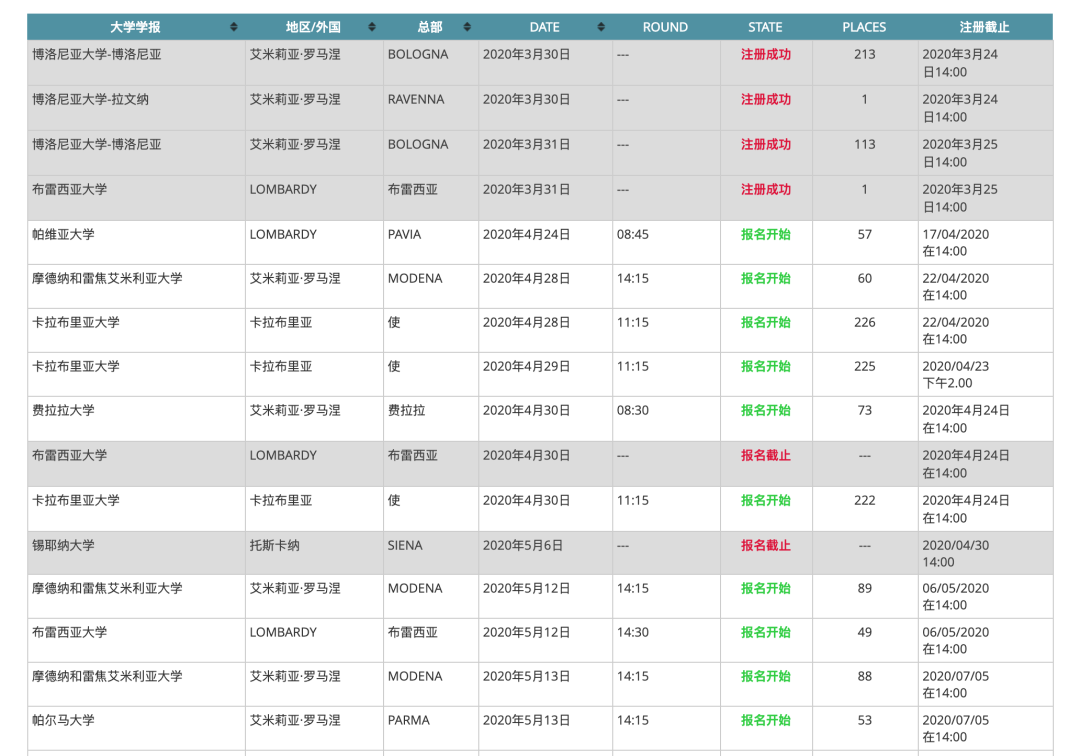Click the places value 53
This screenshot has height=756, width=1080.
[x=864, y=720]
